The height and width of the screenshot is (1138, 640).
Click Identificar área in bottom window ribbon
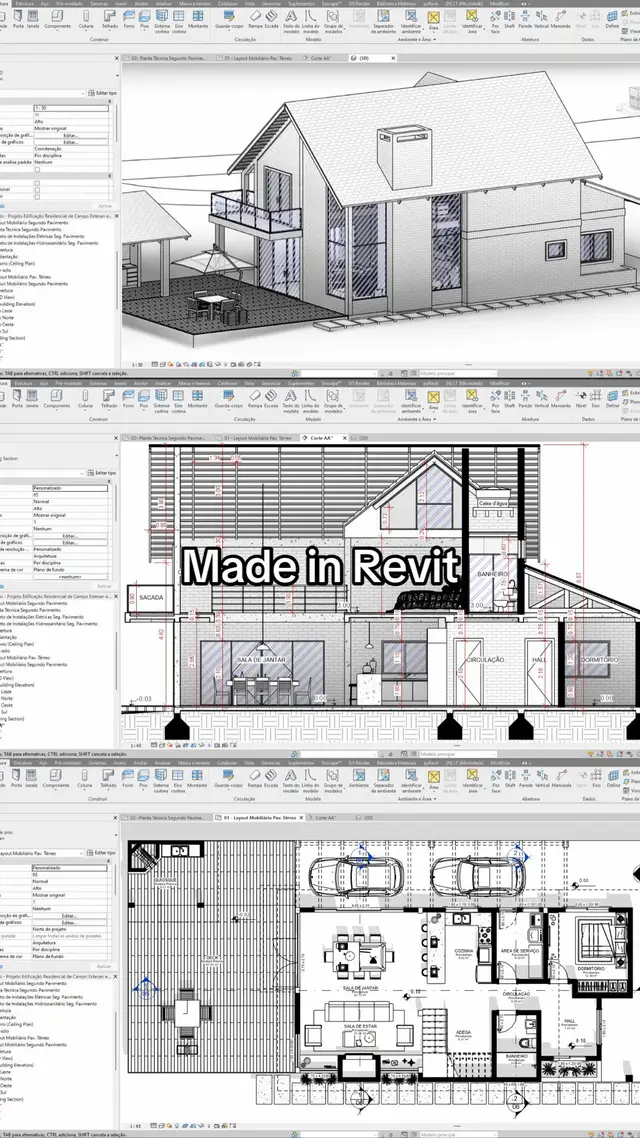pyautogui.click(x=472, y=782)
